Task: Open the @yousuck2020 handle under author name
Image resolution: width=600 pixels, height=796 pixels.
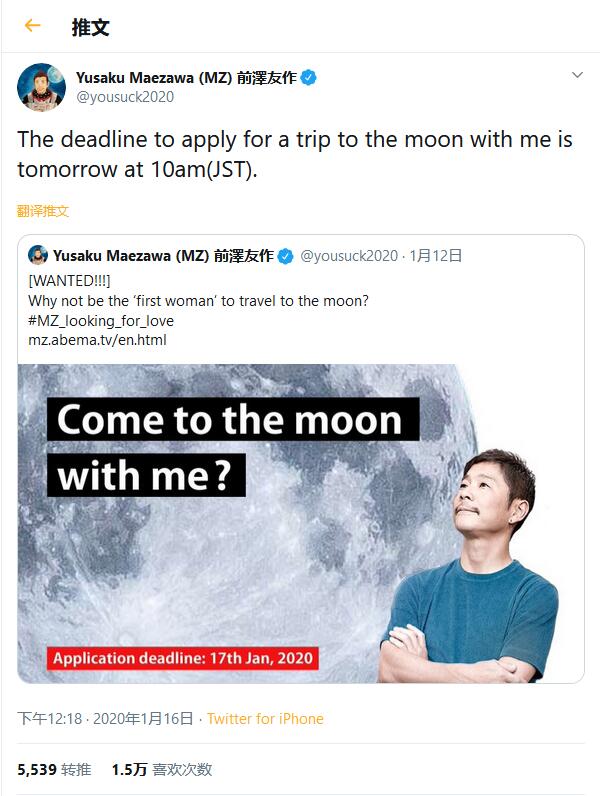Action: pyautogui.click(x=125, y=97)
